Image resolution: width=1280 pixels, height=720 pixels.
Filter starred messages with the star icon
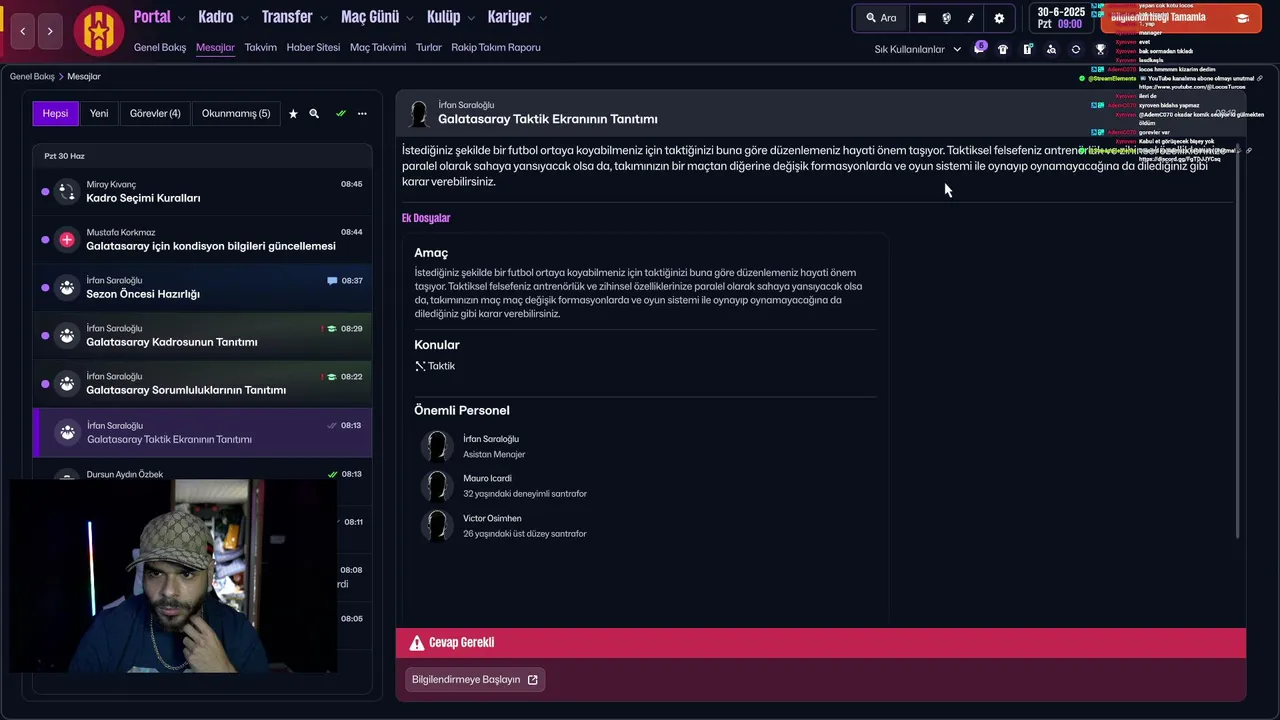293,114
